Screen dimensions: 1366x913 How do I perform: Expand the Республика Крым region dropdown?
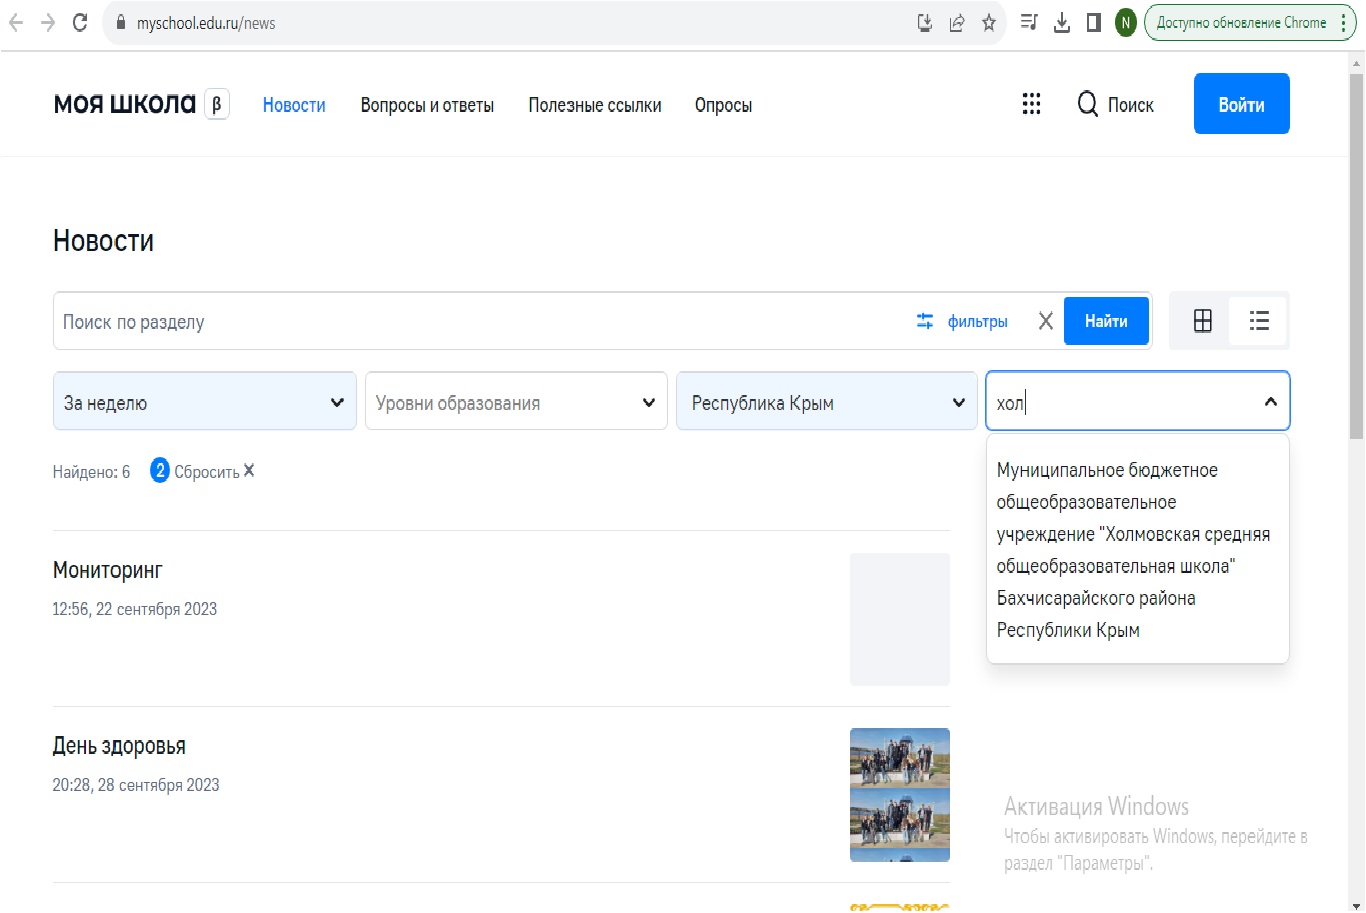click(x=827, y=402)
